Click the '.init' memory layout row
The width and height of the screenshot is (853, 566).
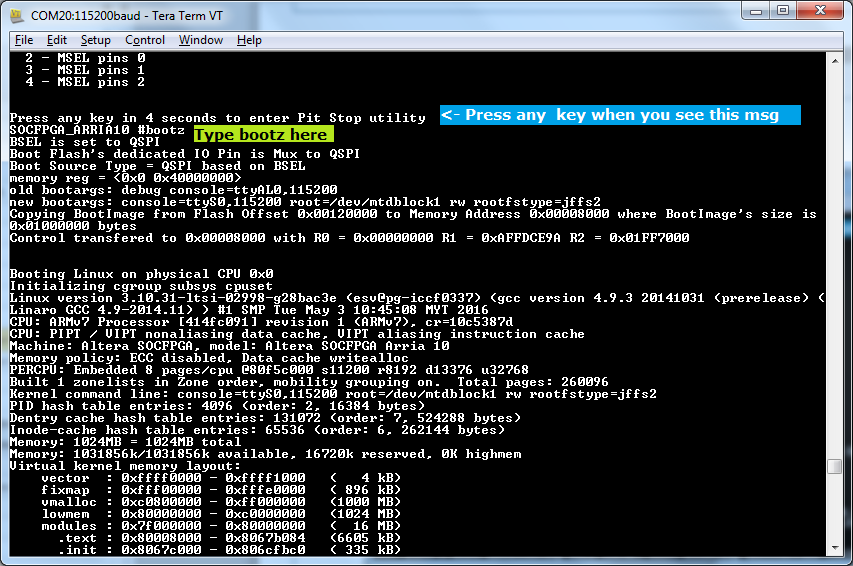229,550
